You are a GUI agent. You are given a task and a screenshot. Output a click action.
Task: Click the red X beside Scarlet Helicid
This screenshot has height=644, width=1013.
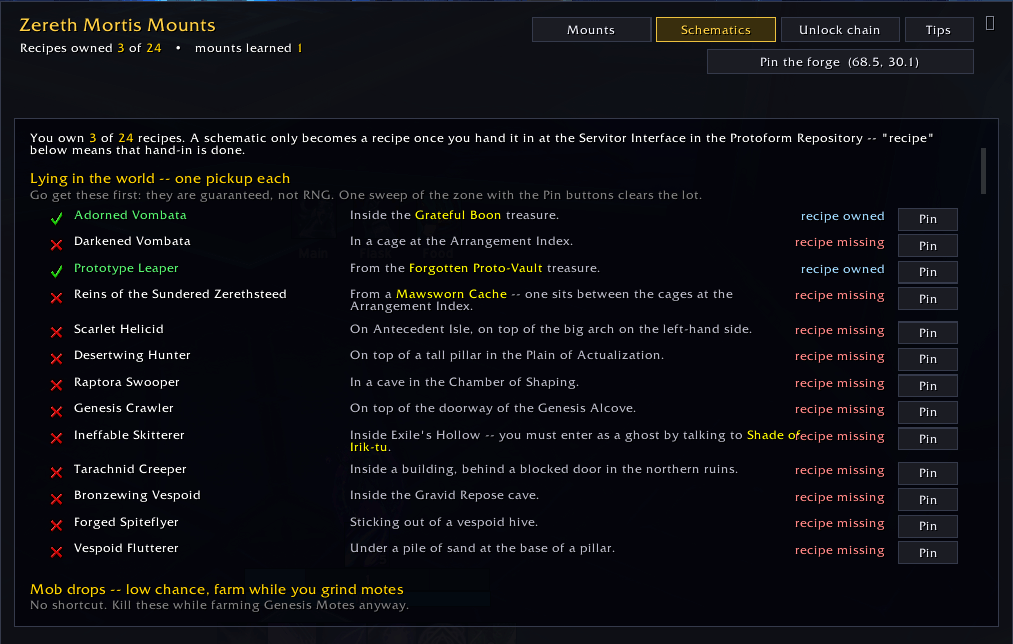point(56,332)
